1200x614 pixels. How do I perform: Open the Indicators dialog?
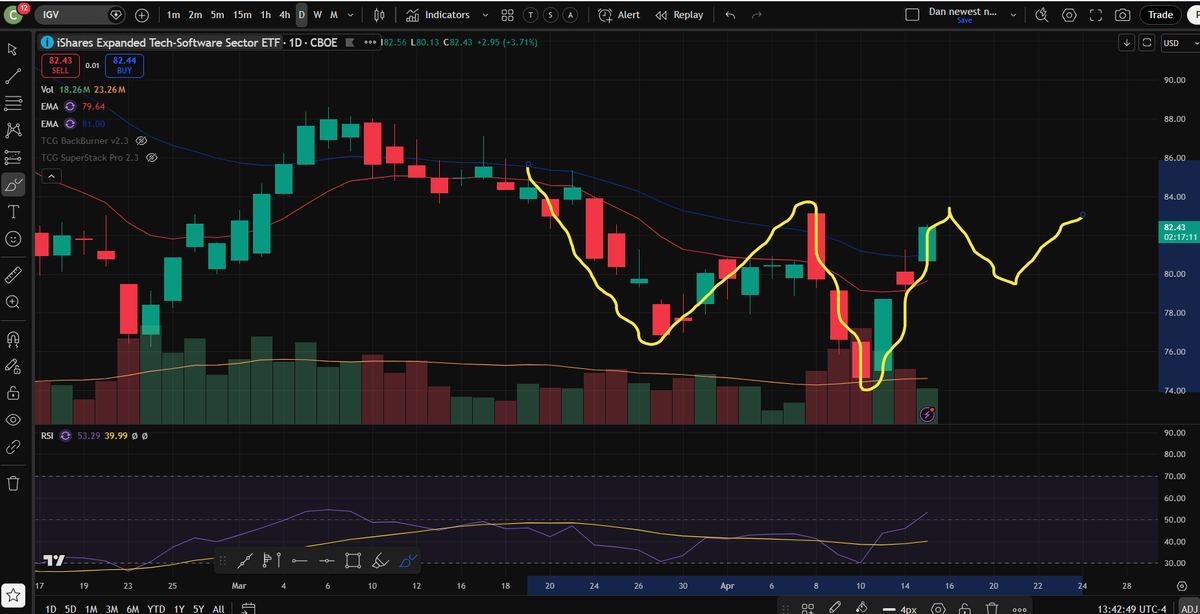click(438, 15)
